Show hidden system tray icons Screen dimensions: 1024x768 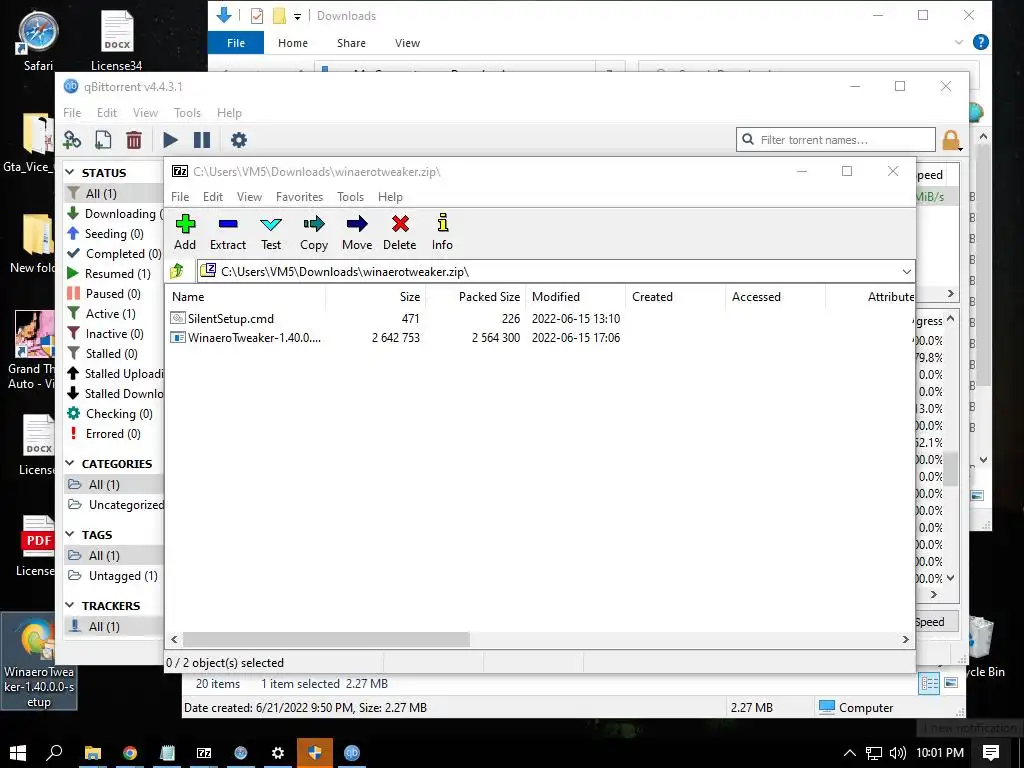coord(850,753)
